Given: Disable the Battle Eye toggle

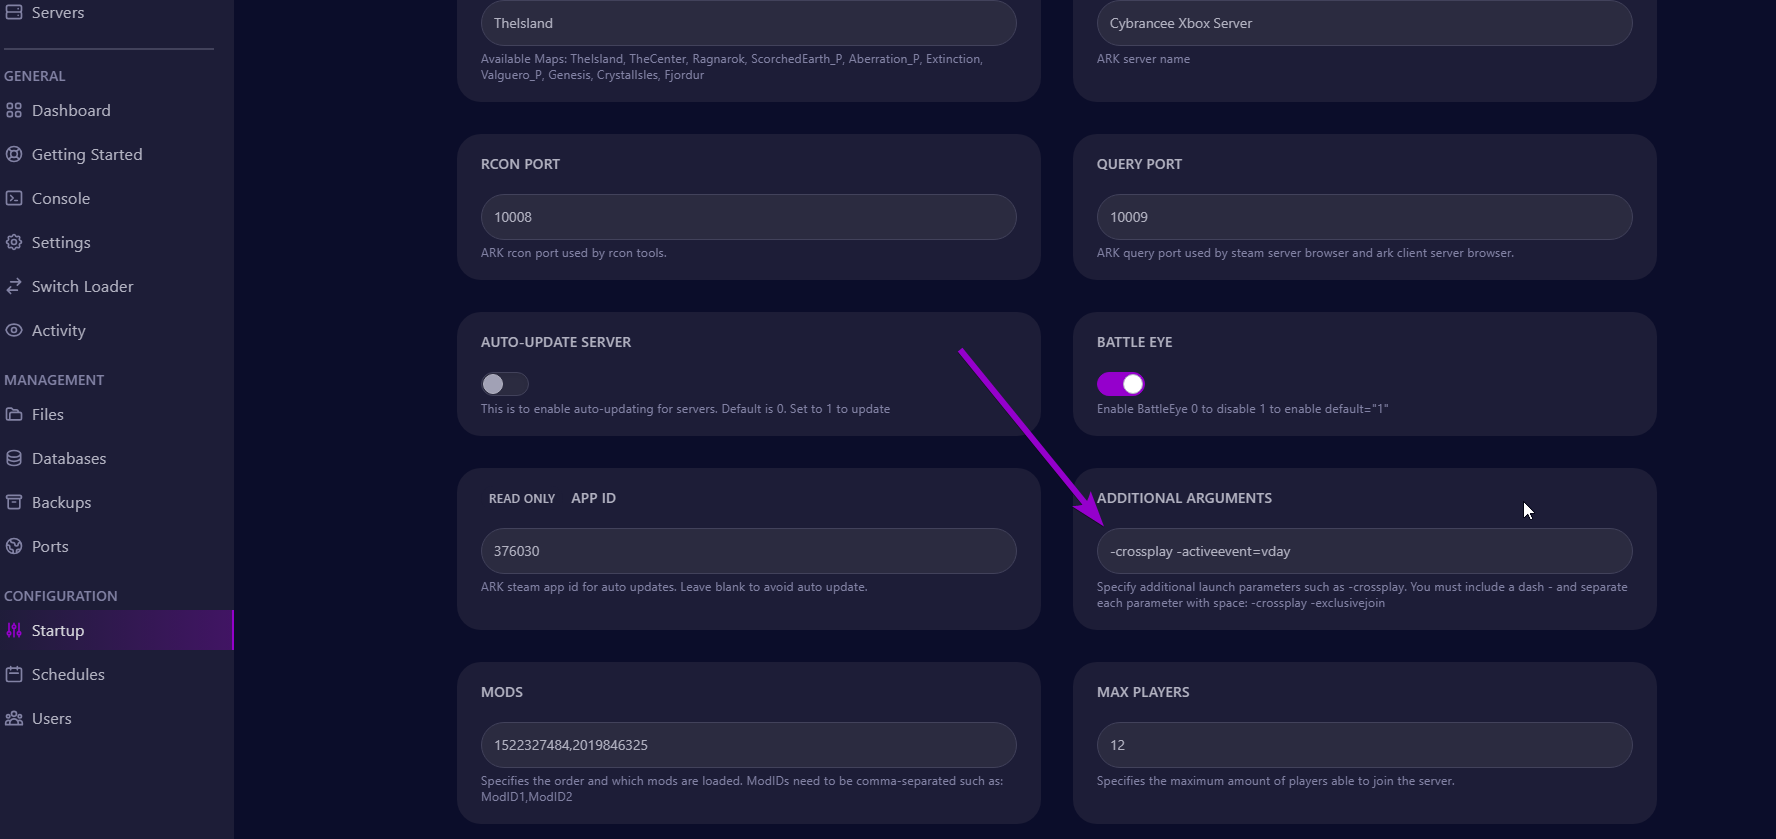Looking at the screenshot, I should click(x=1120, y=384).
